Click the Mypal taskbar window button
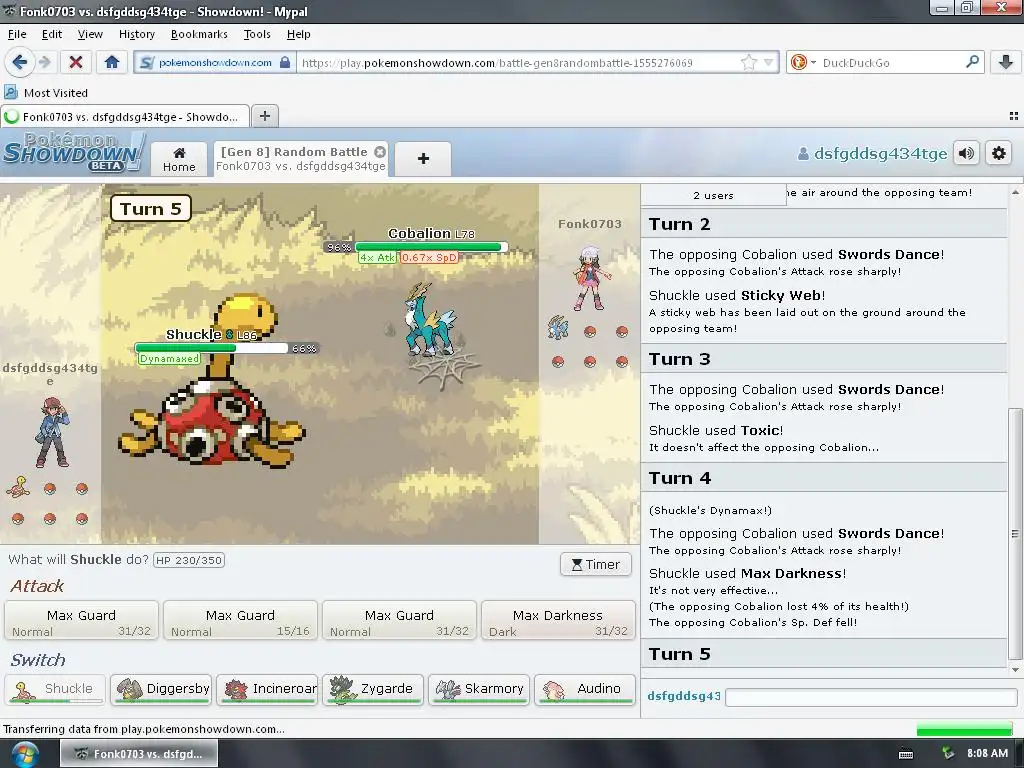Viewport: 1024px width, 768px height. pyautogui.click(x=139, y=754)
